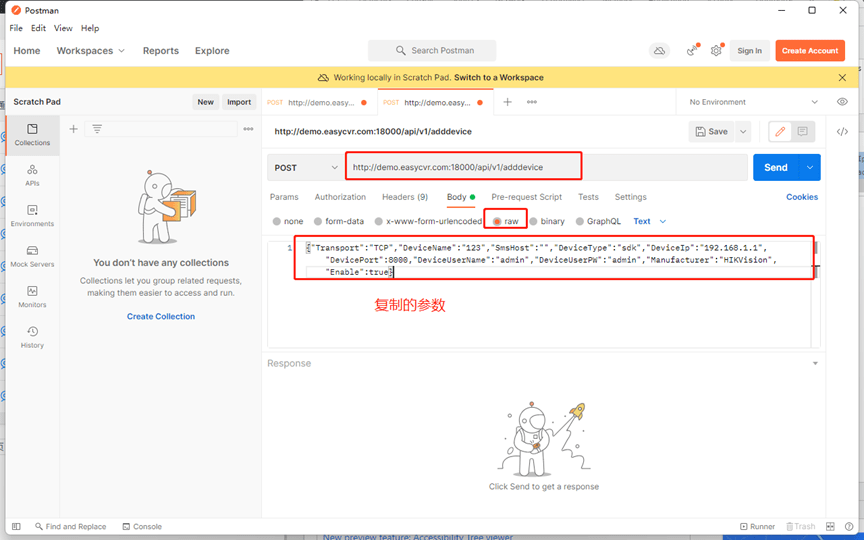Viewport: 864px width, 540px height.
Task: Click the plus icon to add a collection
Action: (73, 129)
